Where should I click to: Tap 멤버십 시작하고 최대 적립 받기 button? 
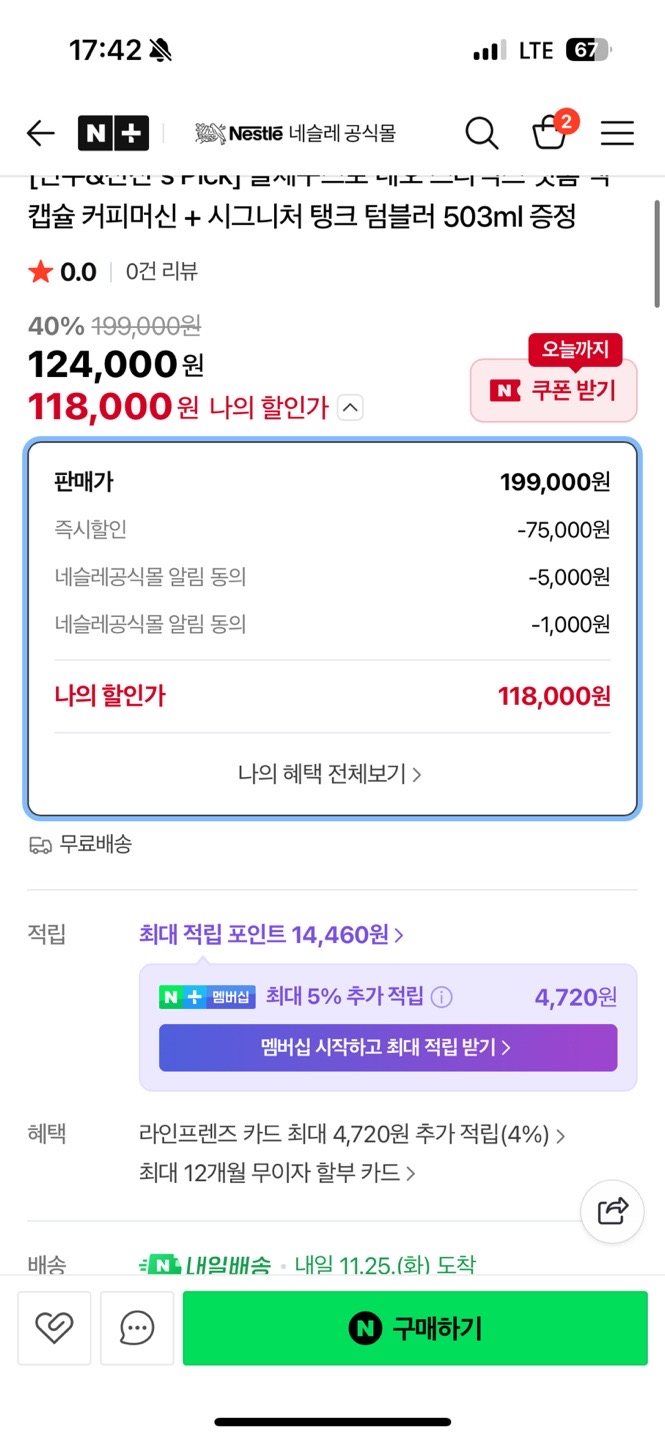387,1048
